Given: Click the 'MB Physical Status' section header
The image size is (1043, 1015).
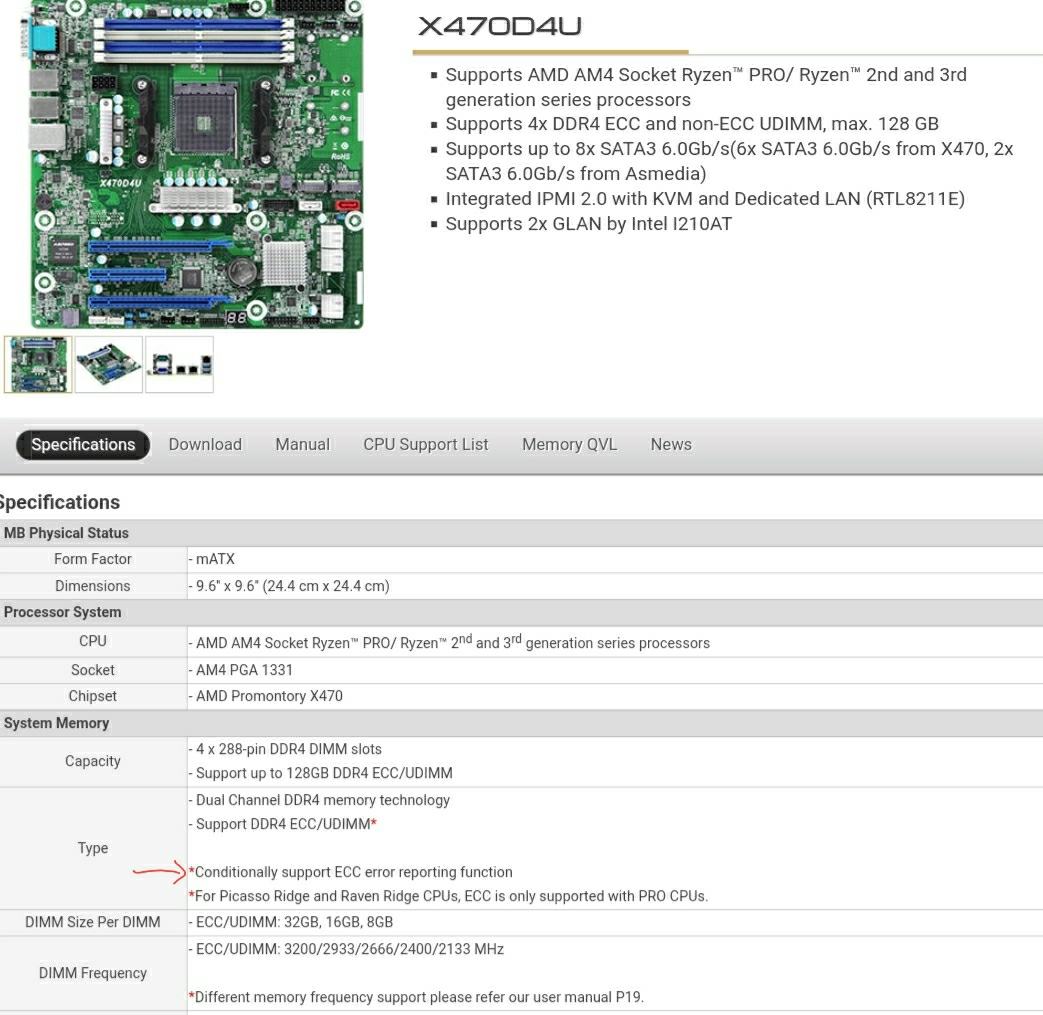Looking at the screenshot, I should point(67,533).
